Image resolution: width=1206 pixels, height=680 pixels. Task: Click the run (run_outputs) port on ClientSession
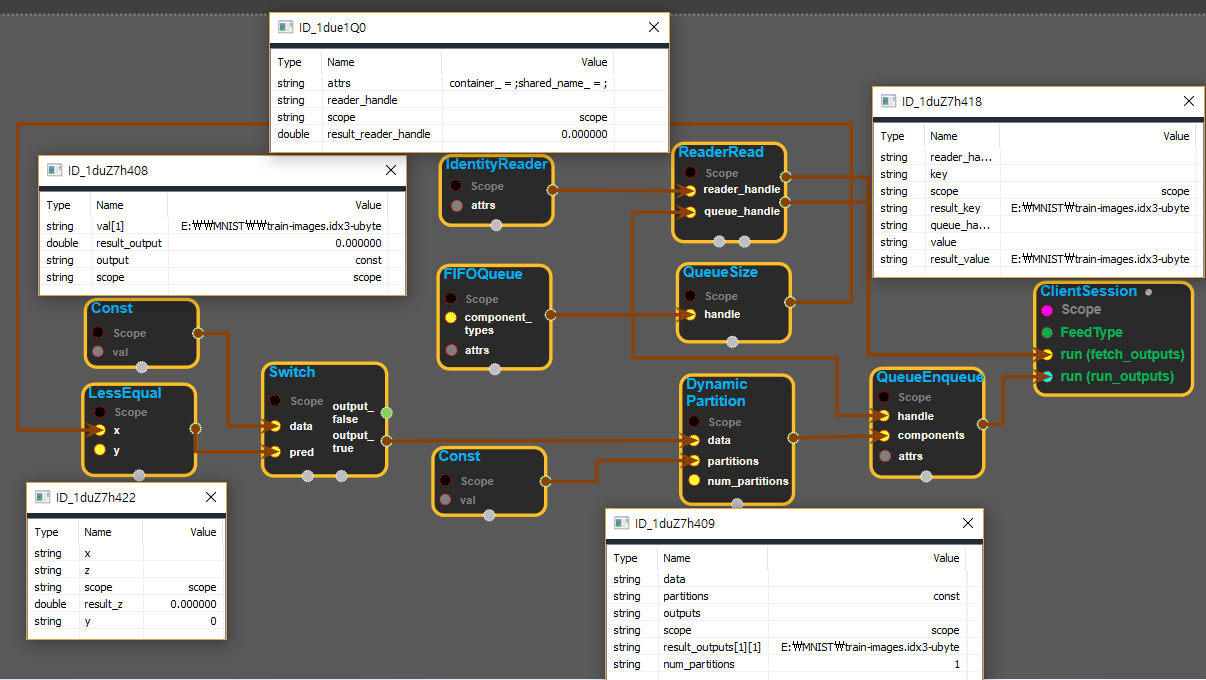(1047, 376)
